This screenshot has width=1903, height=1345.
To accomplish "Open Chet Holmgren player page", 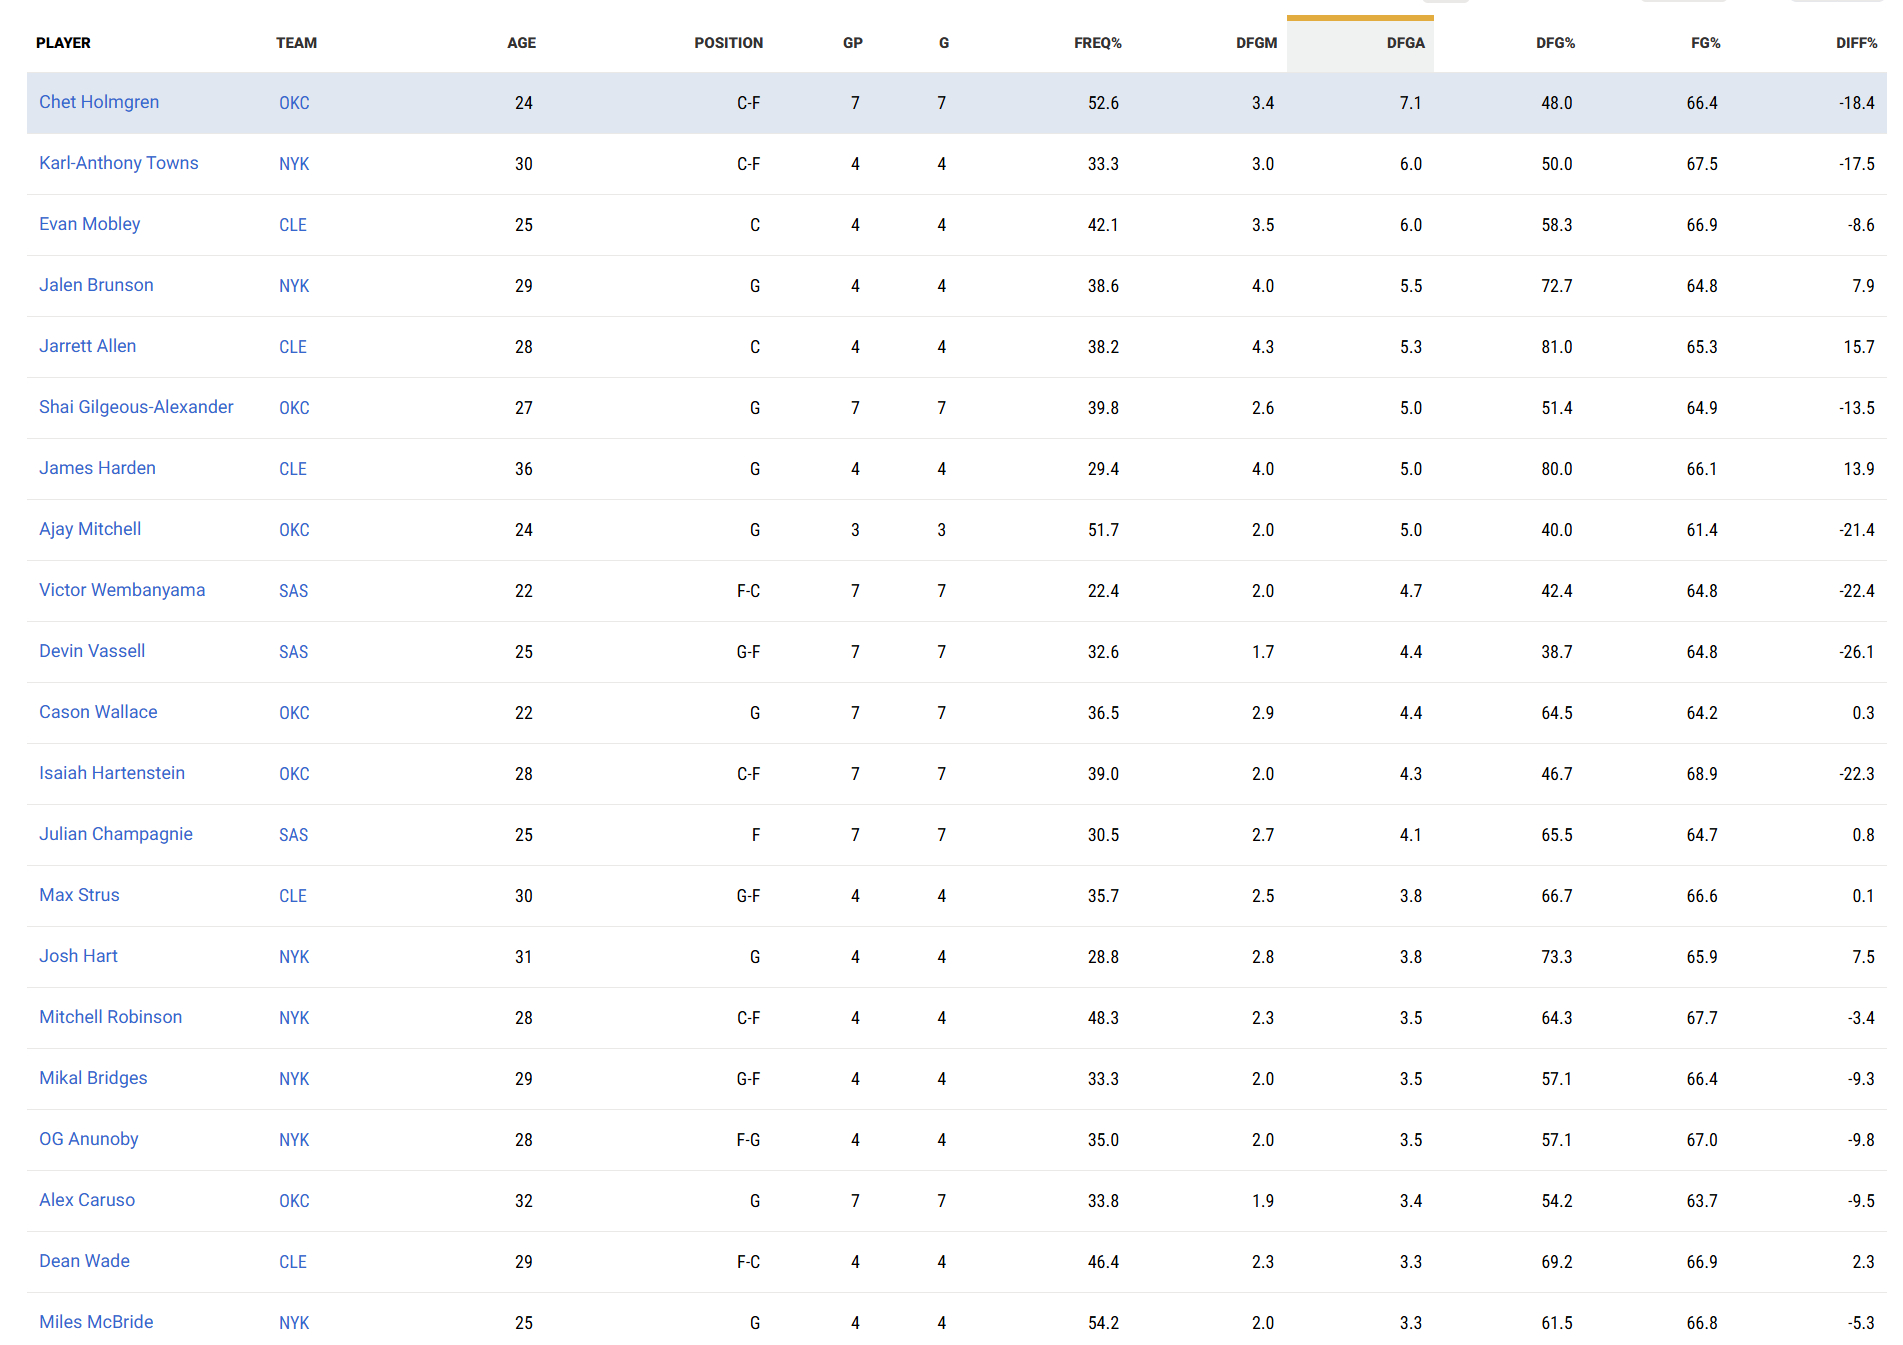I will (x=99, y=102).
